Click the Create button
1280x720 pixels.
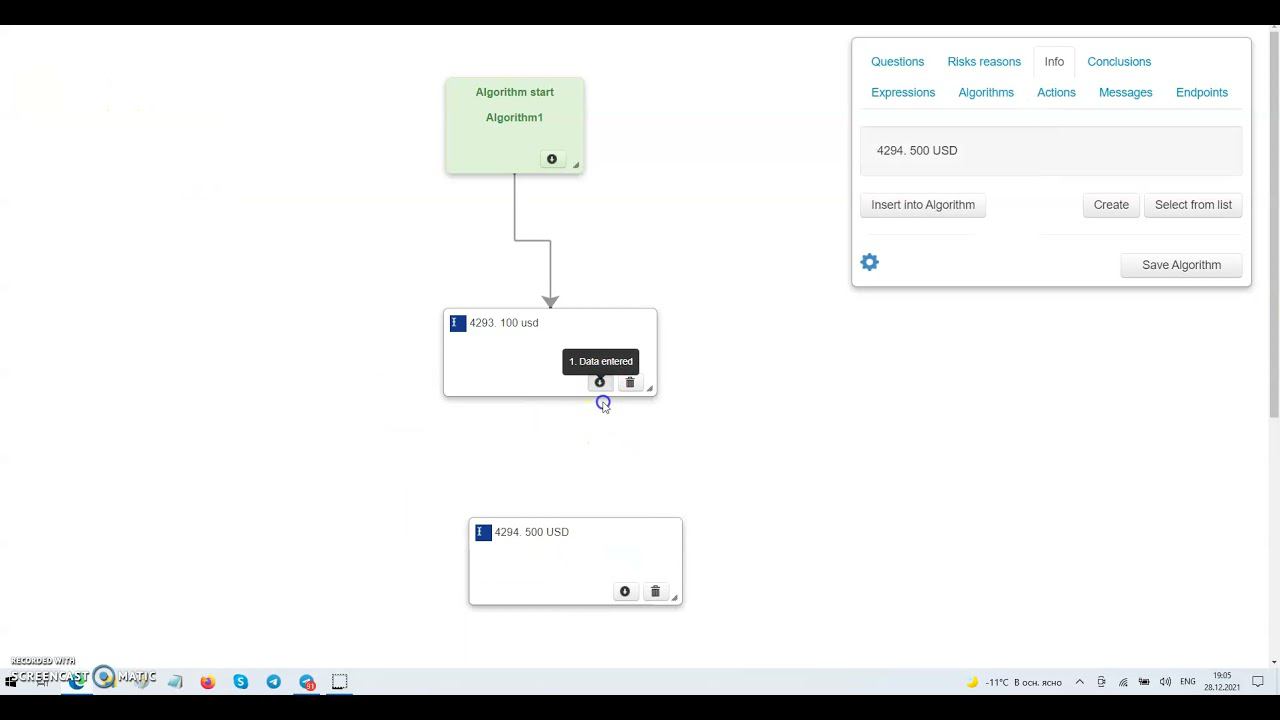pos(1111,205)
